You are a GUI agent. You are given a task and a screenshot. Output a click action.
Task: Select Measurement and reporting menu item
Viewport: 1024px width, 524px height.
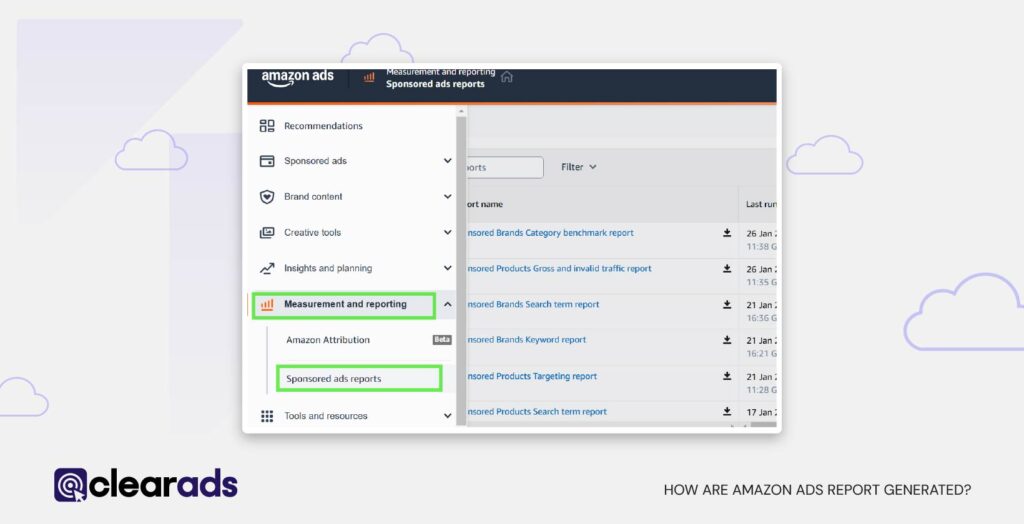pyautogui.click(x=344, y=305)
